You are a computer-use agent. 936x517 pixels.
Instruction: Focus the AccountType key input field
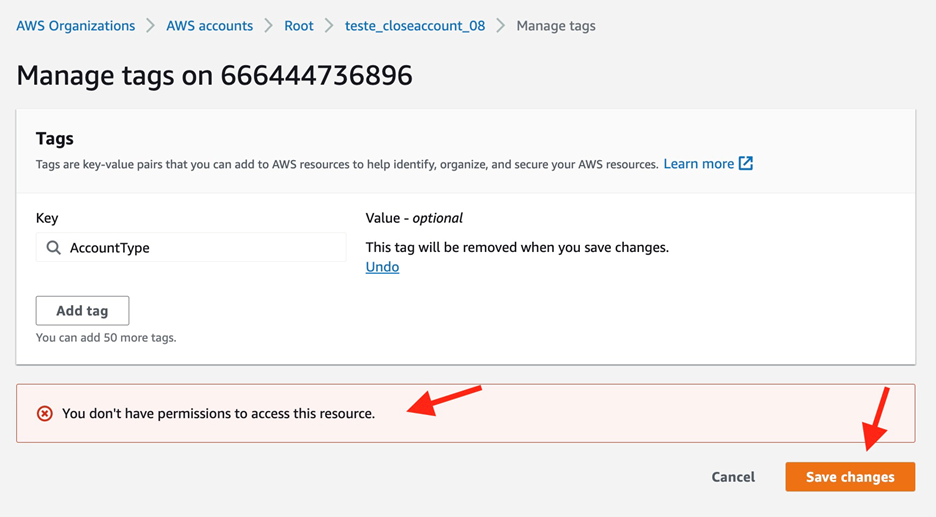[x=191, y=247]
